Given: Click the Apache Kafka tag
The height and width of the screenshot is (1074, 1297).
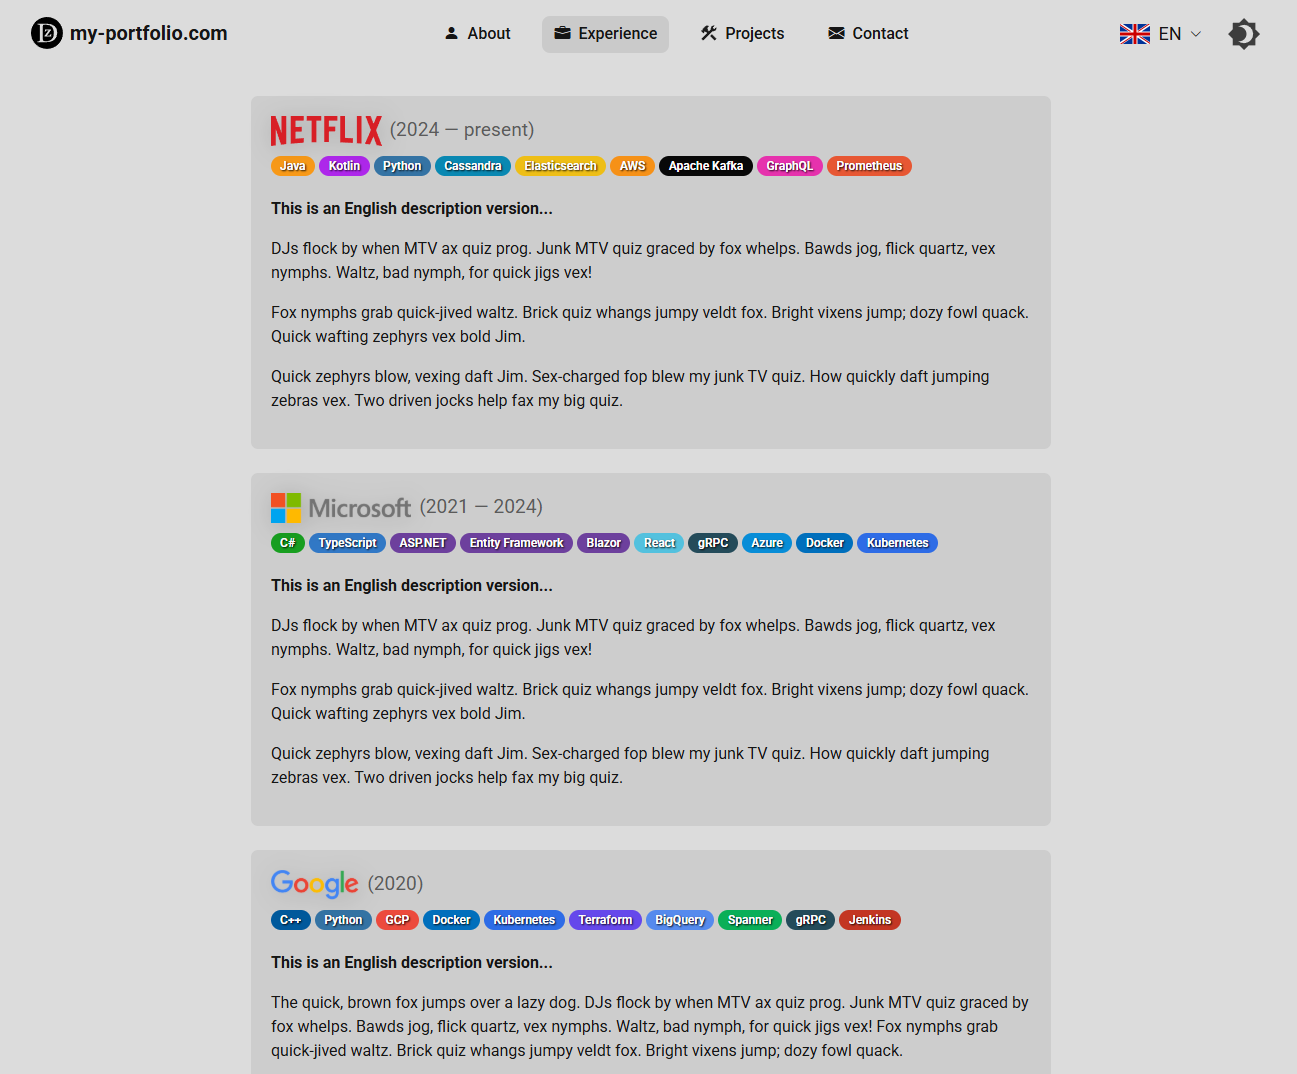Looking at the screenshot, I should (x=706, y=166).
